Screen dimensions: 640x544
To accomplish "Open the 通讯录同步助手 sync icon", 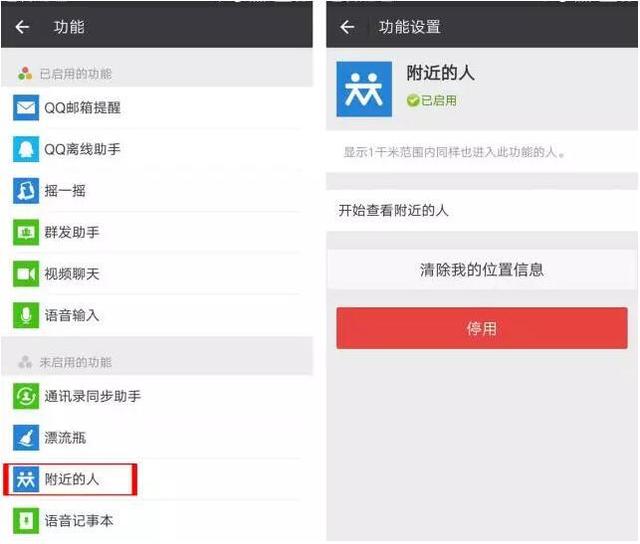I will pyautogui.click(x=26, y=396).
